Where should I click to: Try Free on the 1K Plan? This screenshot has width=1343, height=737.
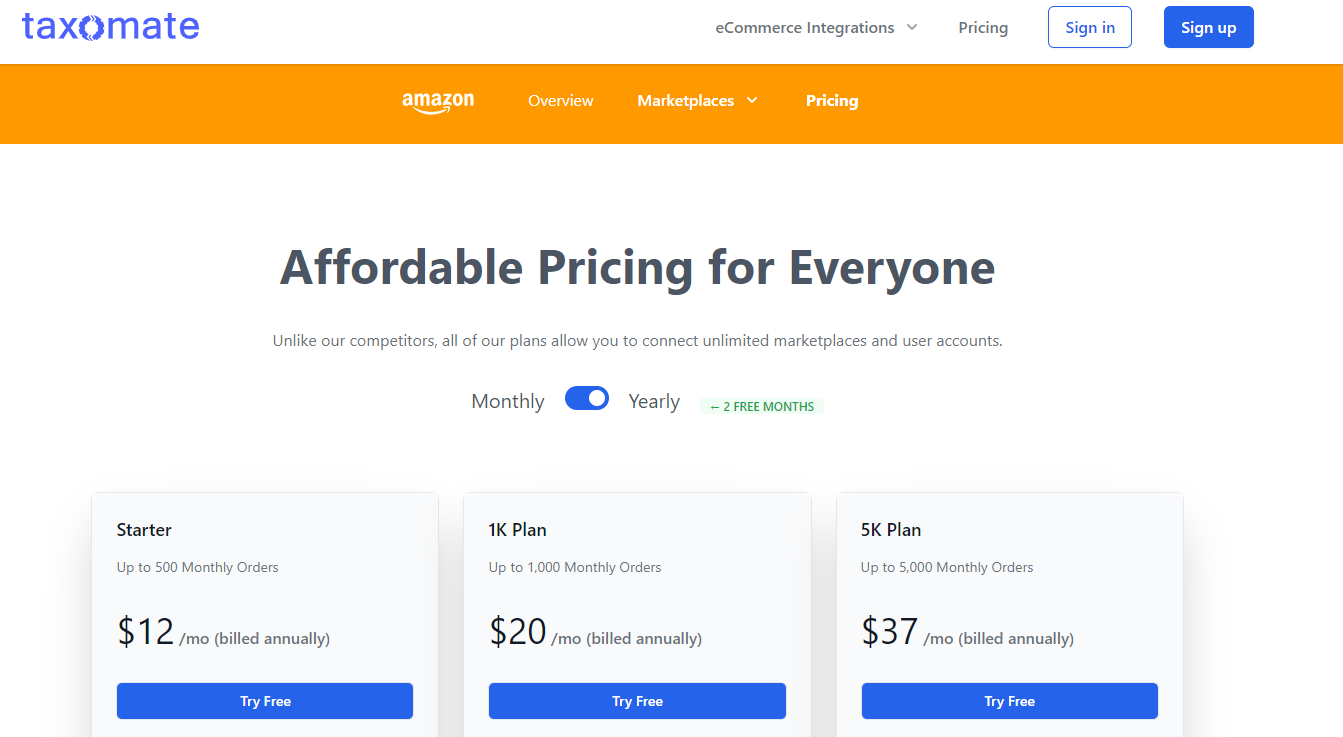[637, 701]
